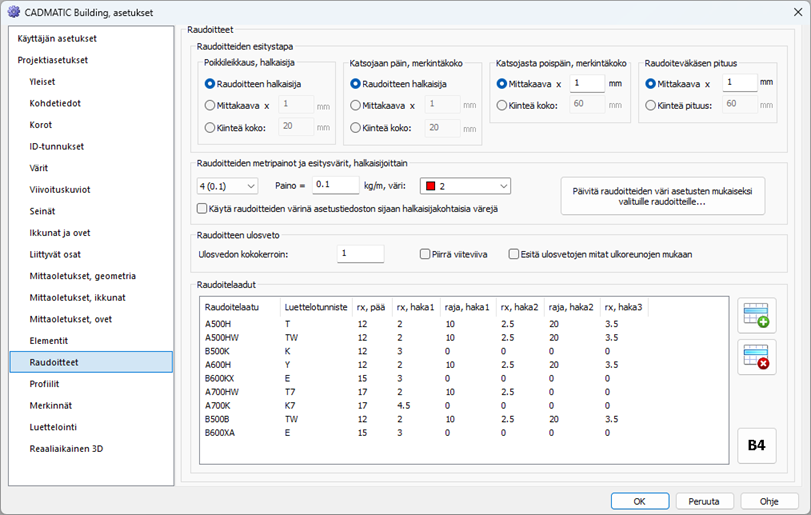811x515 pixels.
Task: Click the CADMATIC Building app icon
Action: tap(13, 12)
